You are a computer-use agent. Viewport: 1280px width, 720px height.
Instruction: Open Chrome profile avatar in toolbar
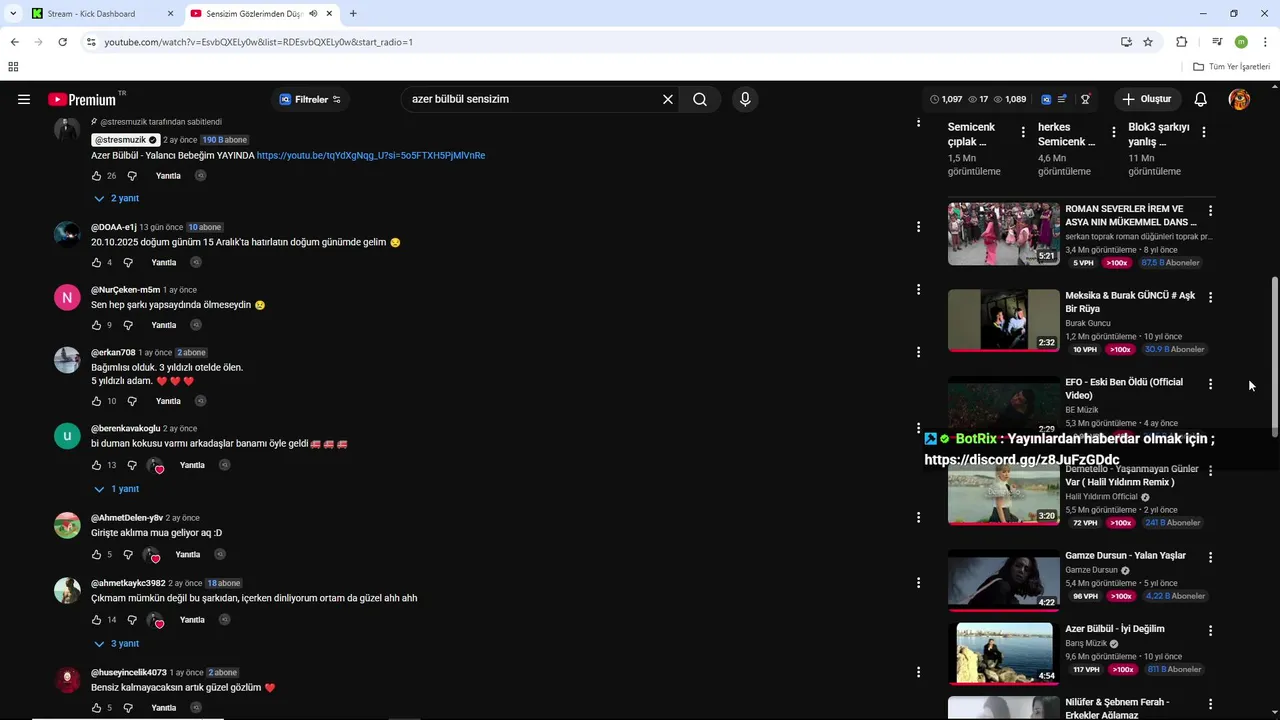tap(1241, 42)
